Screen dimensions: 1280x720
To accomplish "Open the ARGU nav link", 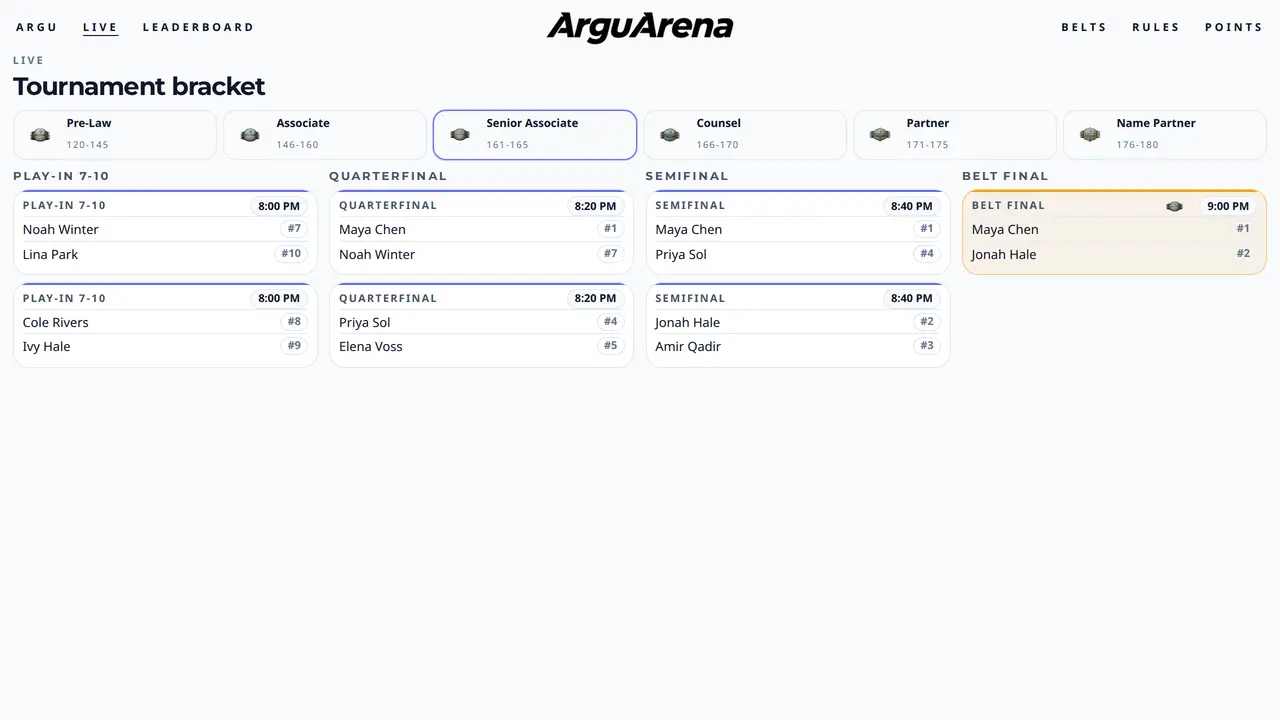I will pyautogui.click(x=37, y=27).
